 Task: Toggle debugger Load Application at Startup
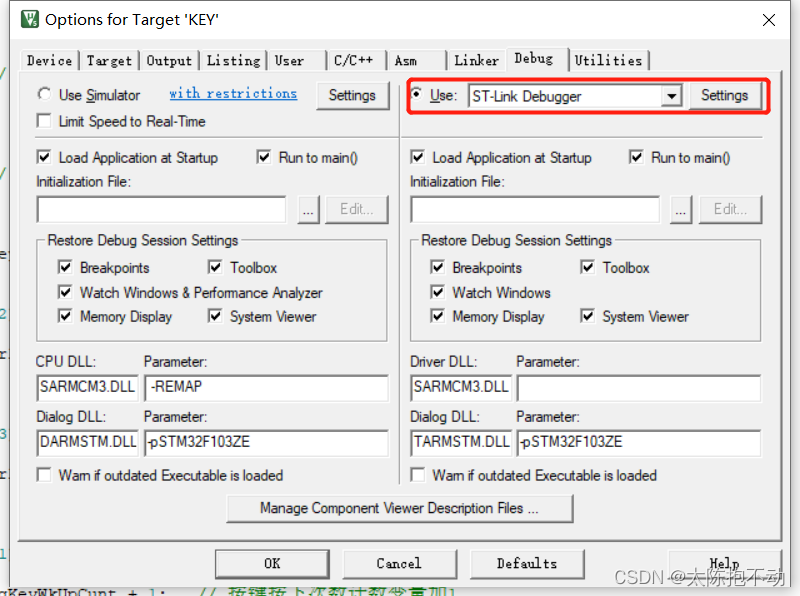(418, 157)
